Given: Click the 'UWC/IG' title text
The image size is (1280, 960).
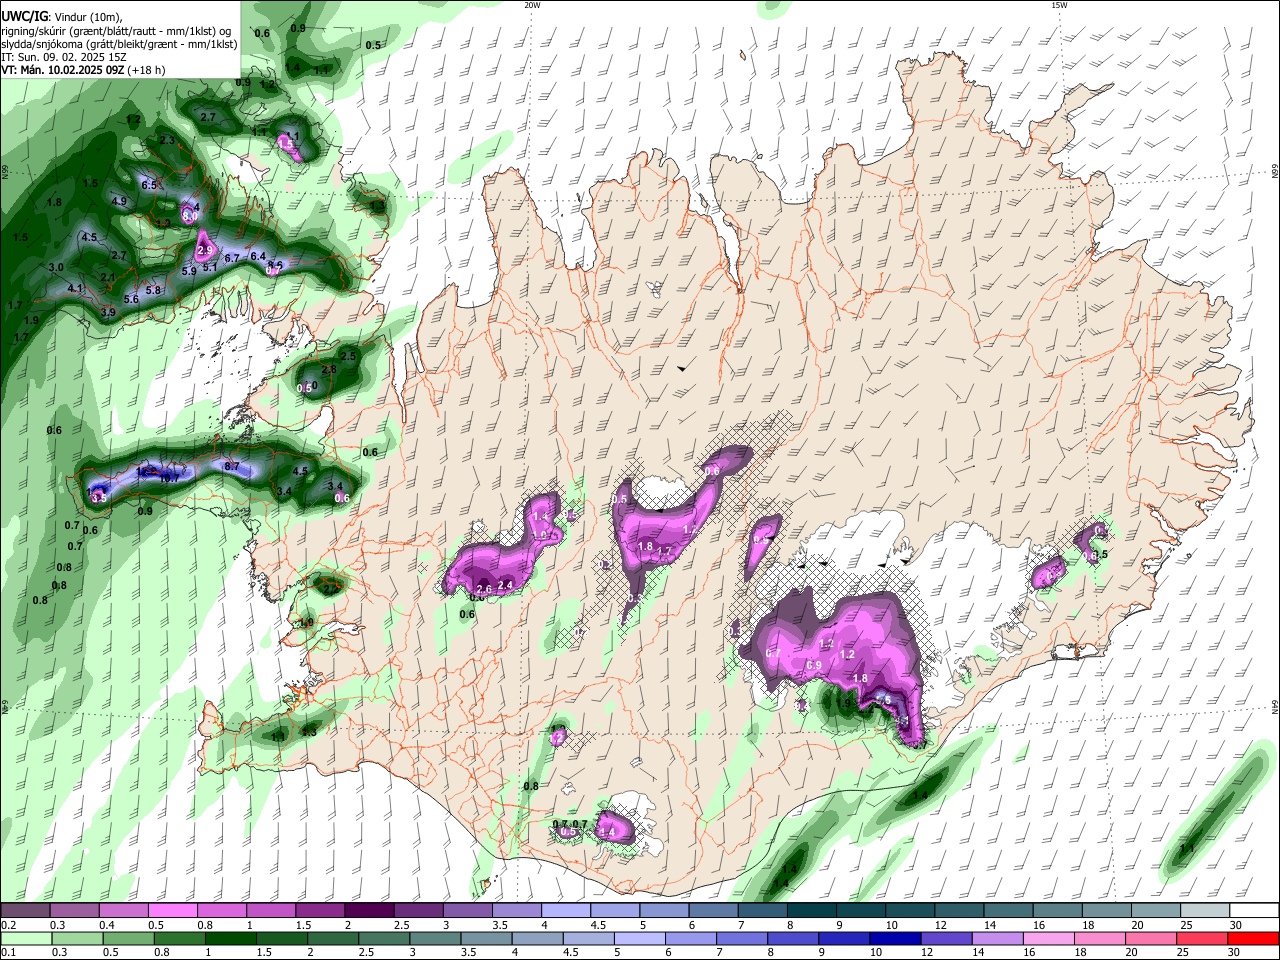Looking at the screenshot, I should (25, 16).
